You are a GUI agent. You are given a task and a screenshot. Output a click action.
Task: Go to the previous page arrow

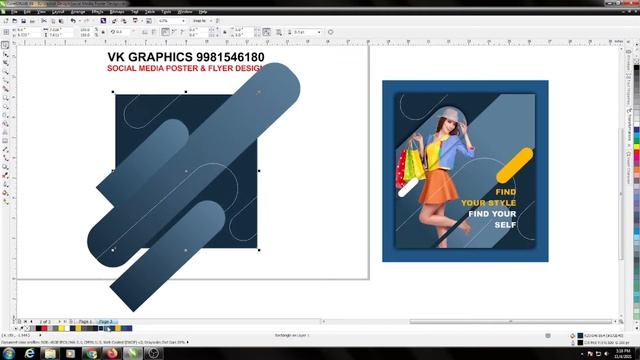pos(31,322)
